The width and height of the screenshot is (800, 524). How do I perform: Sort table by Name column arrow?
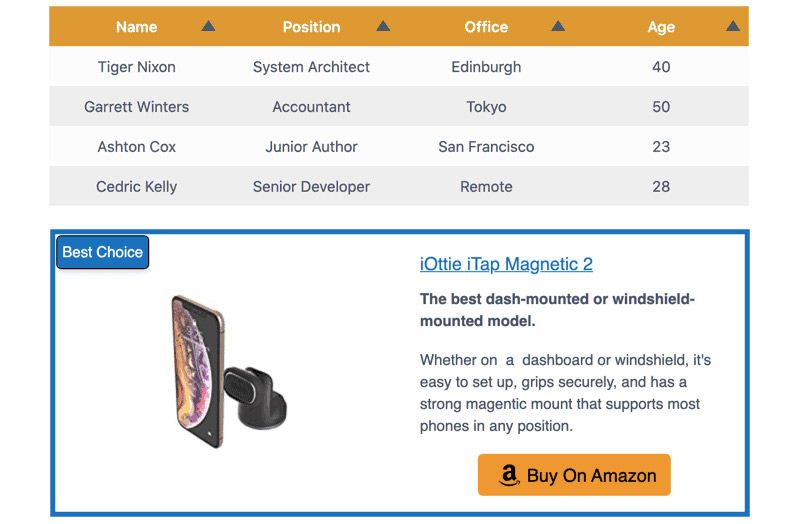[x=208, y=26]
